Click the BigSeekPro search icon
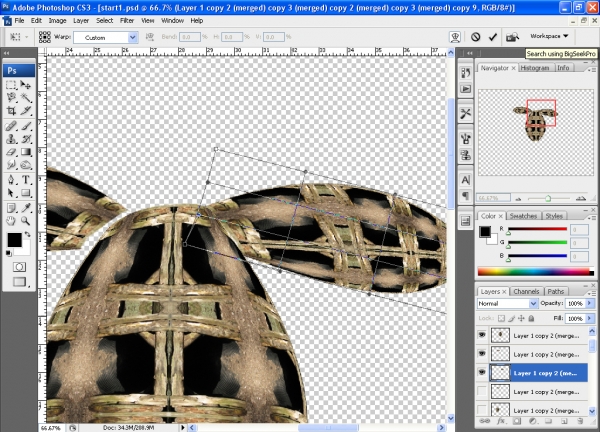The image size is (600, 432). [512, 37]
